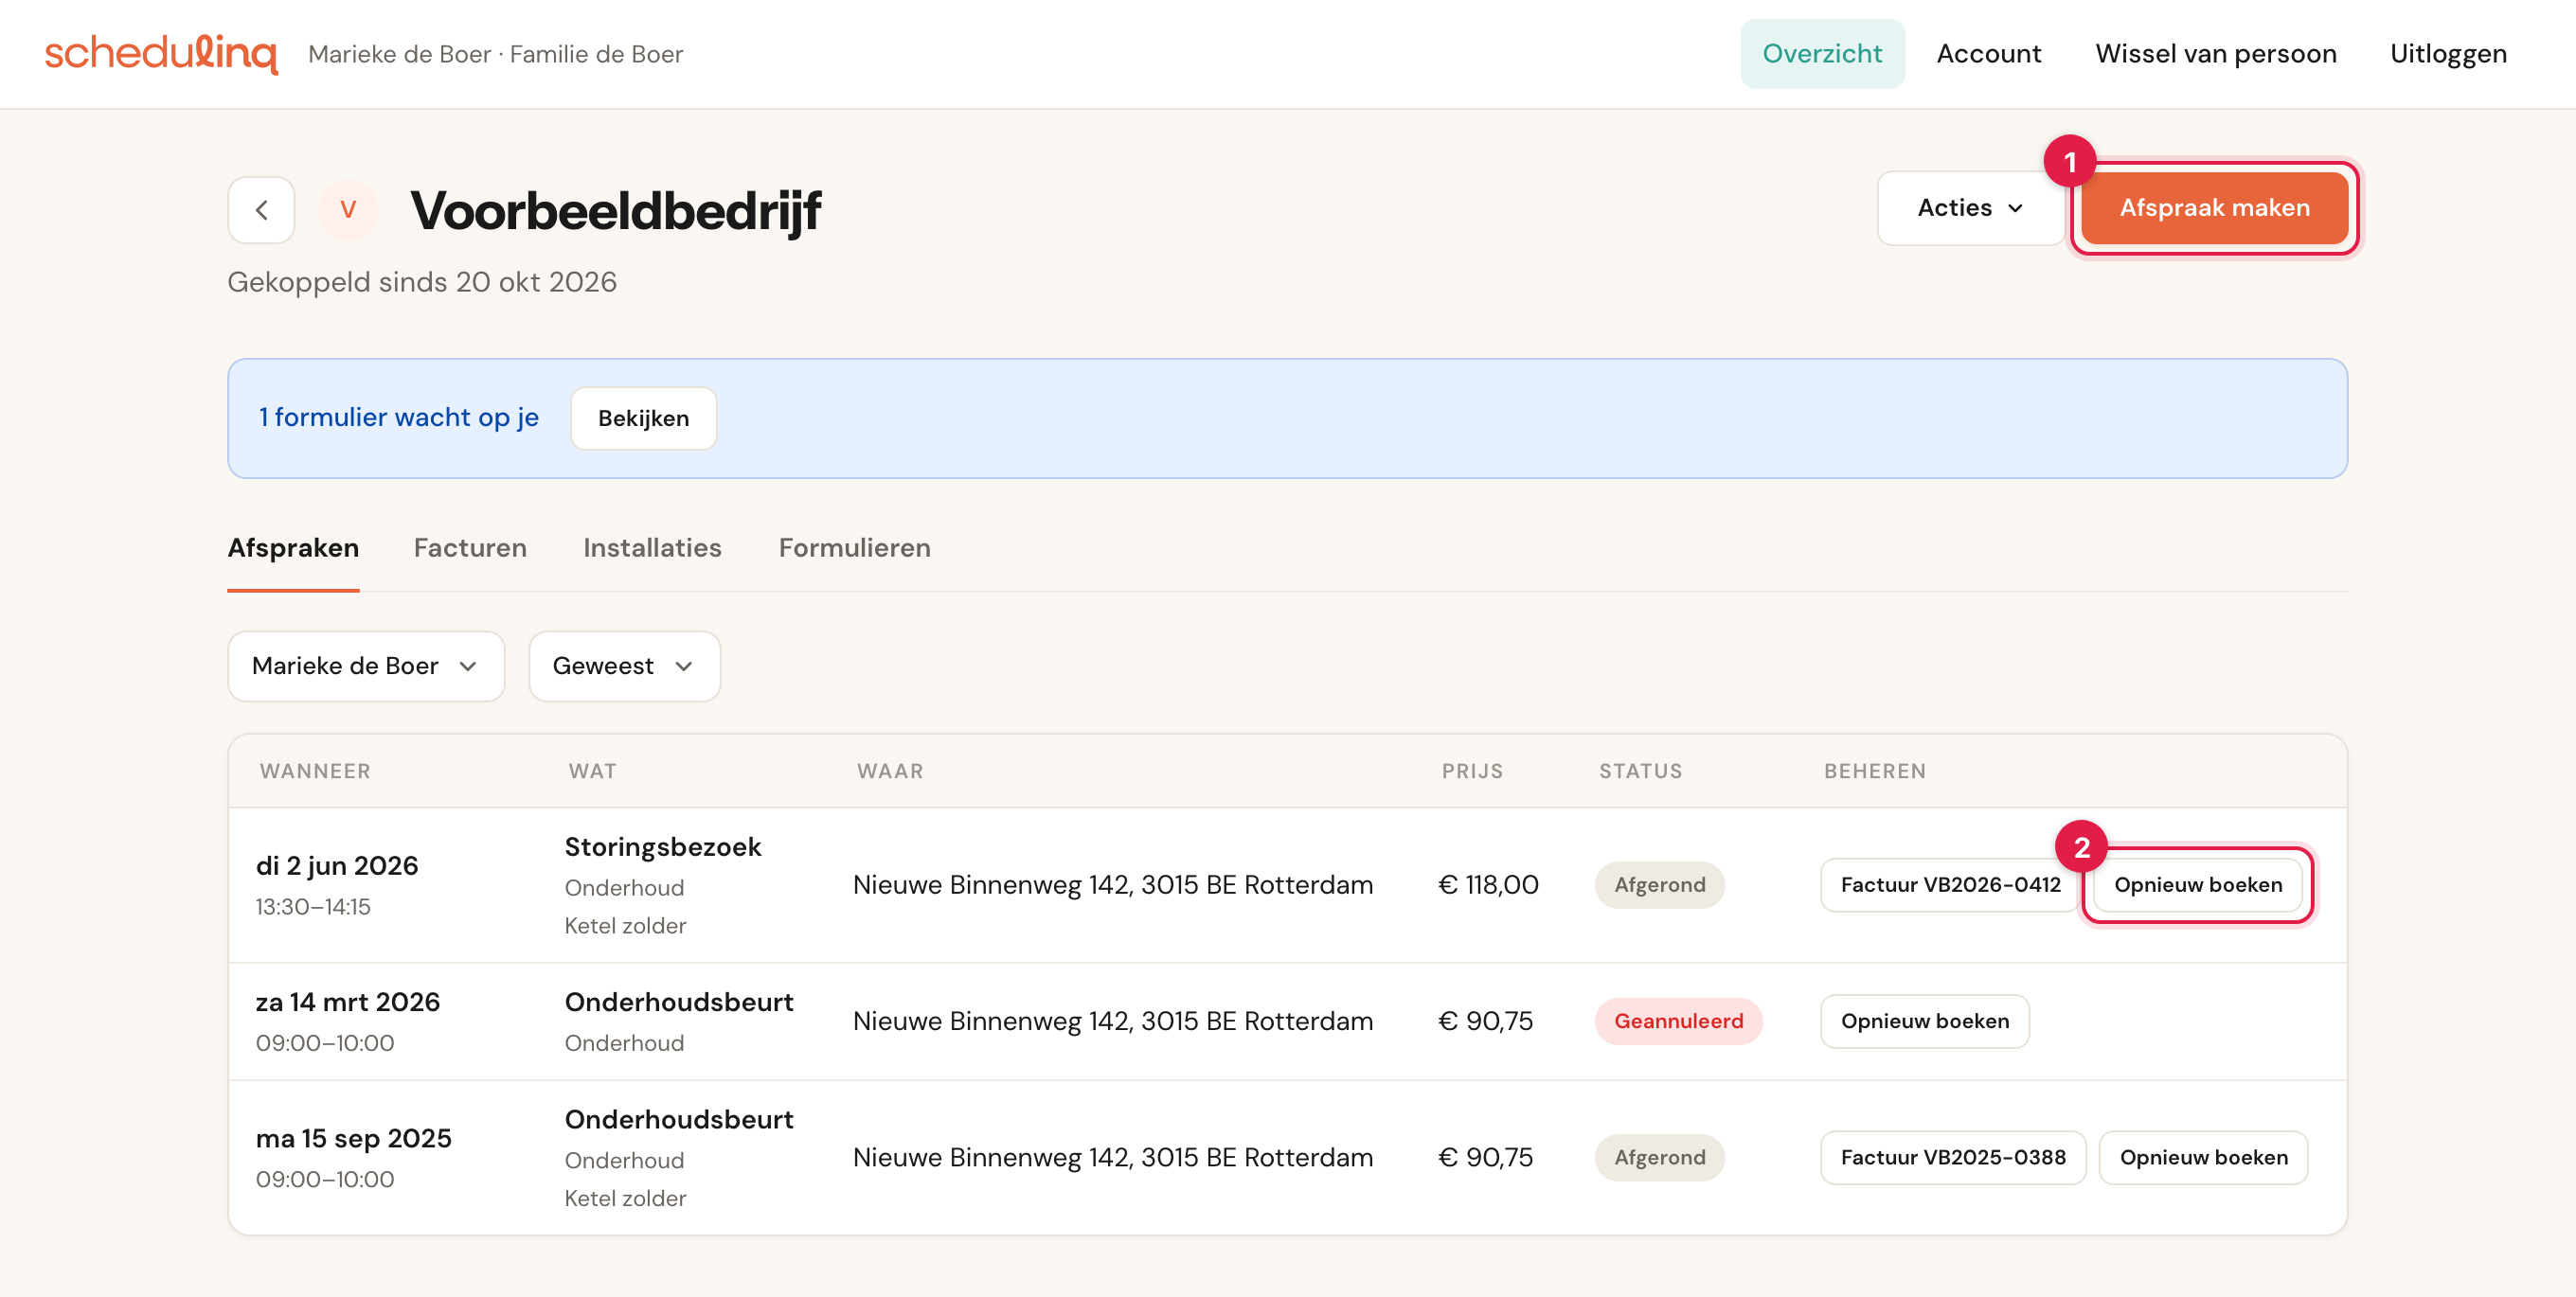Rebook the 2 jun 2026 Storingsbezoek

2198,885
